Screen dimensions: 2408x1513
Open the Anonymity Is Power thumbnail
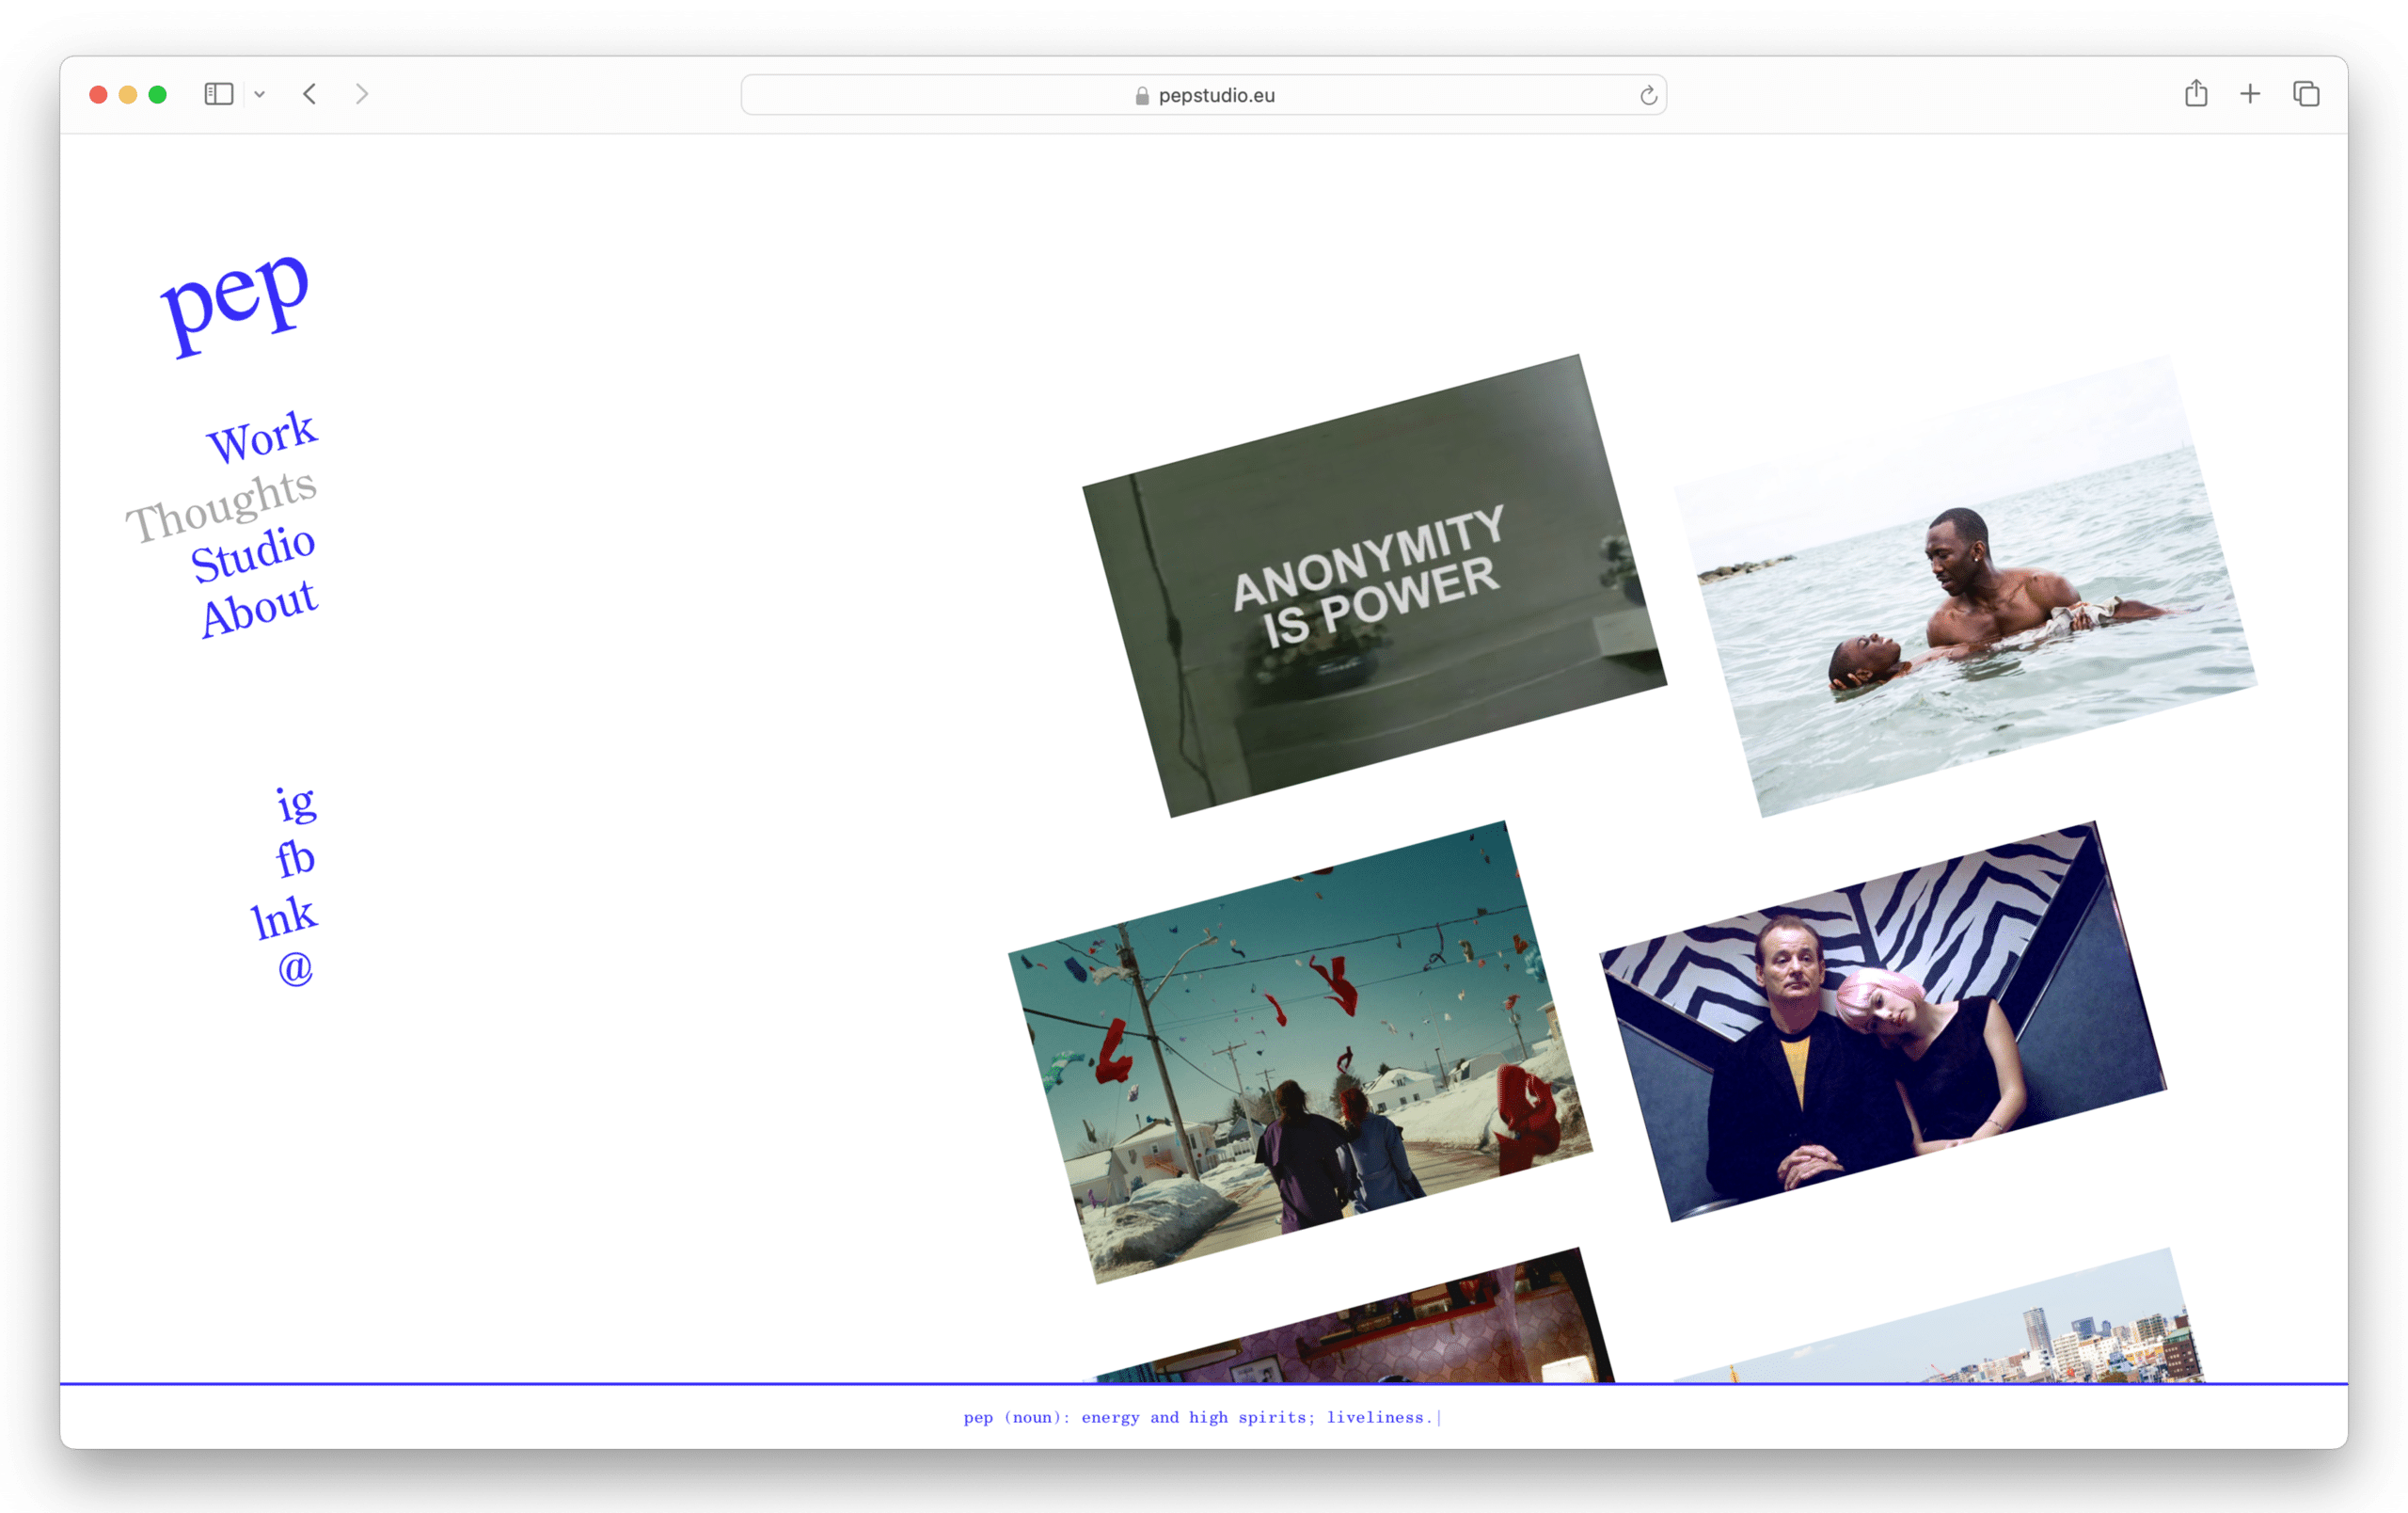[1374, 586]
